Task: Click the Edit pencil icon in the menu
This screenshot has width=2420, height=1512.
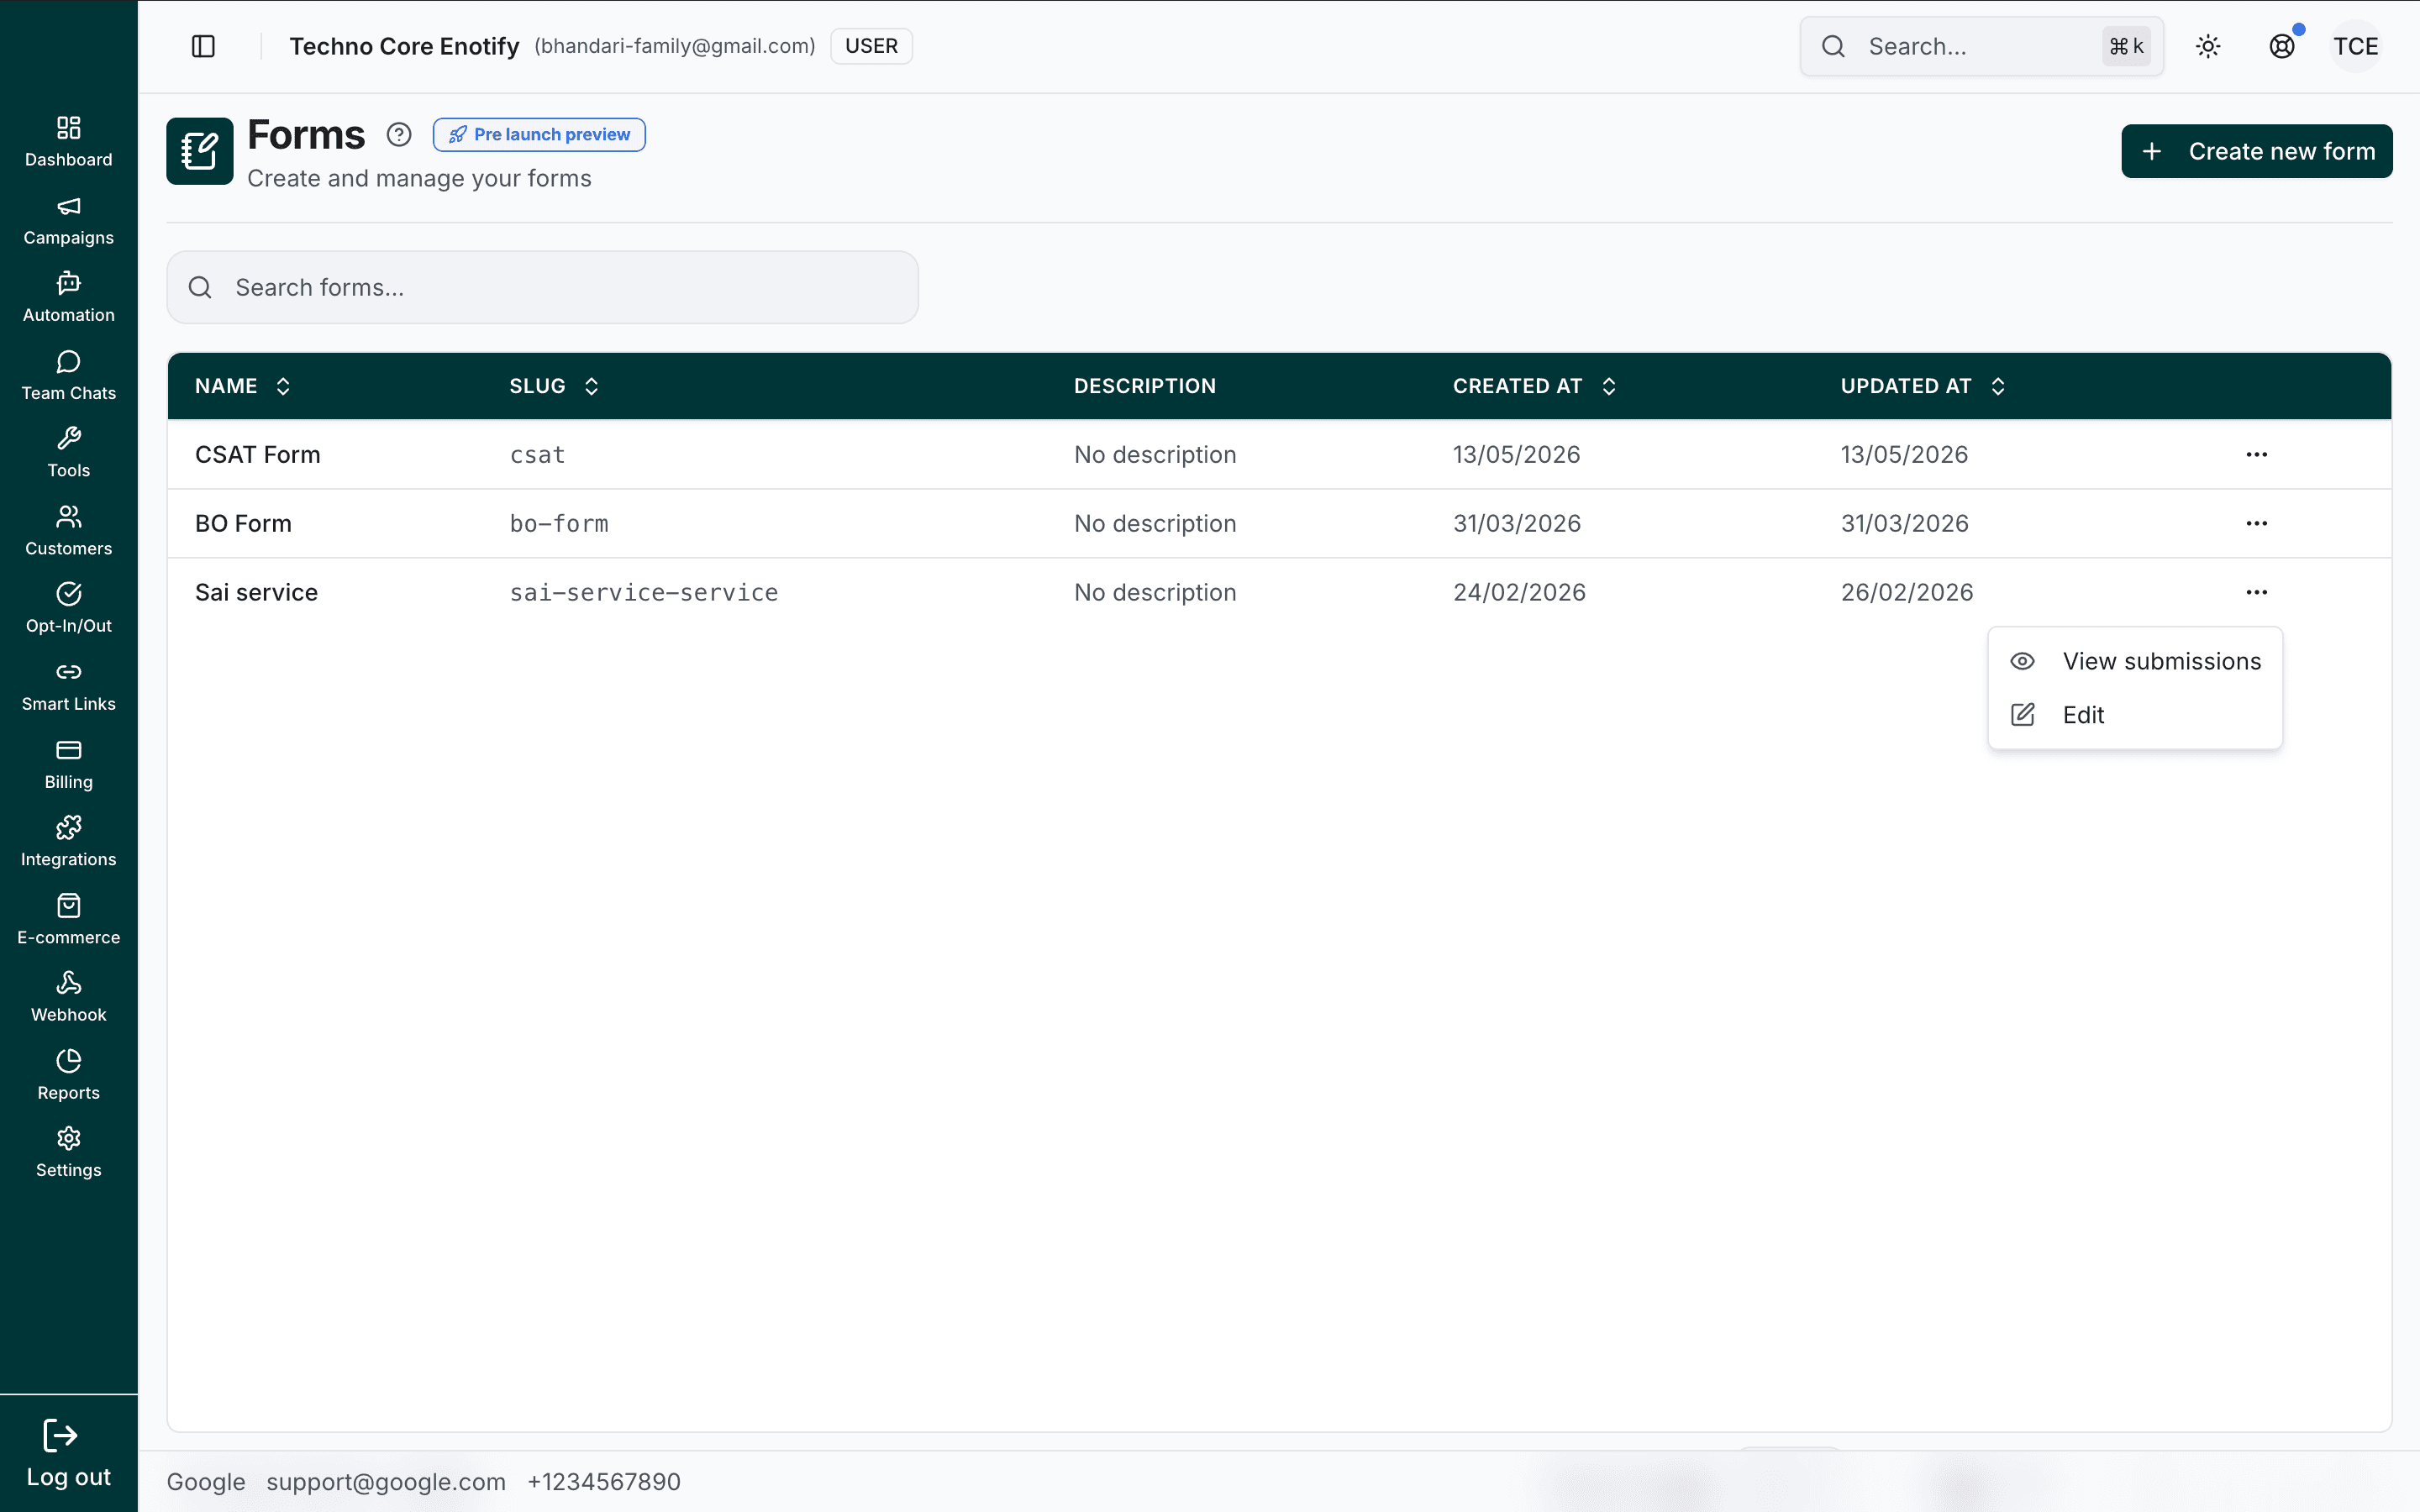Action: click(2022, 715)
